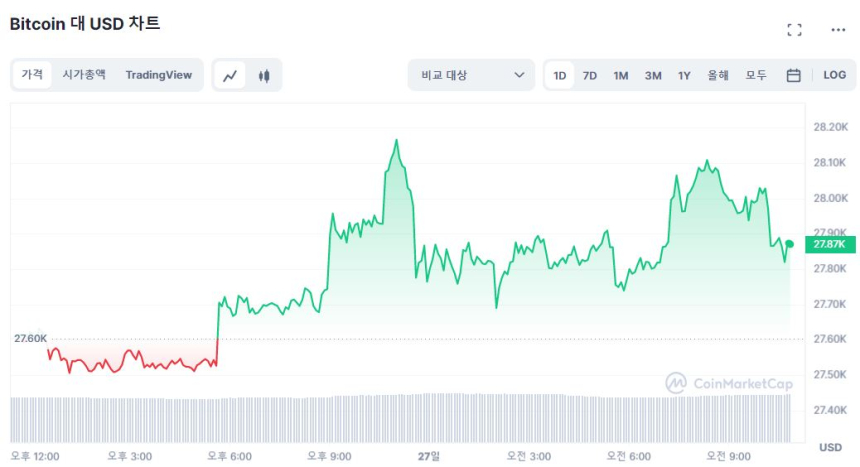Image resolution: width=860 pixels, height=467 pixels.
Task: Switch to line chart view
Action: click(231, 75)
